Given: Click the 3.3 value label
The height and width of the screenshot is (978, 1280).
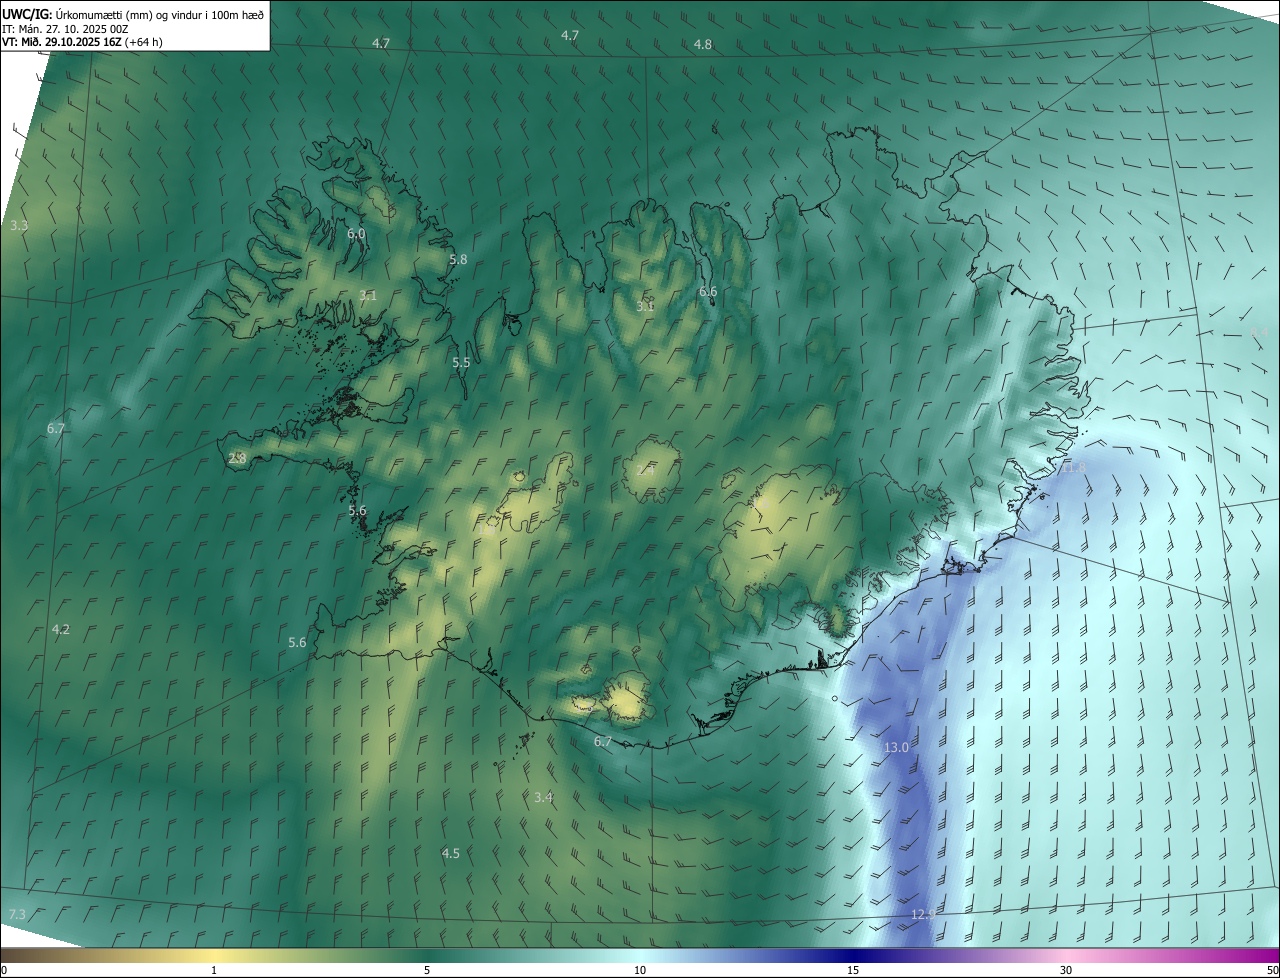Looking at the screenshot, I should tap(19, 226).
